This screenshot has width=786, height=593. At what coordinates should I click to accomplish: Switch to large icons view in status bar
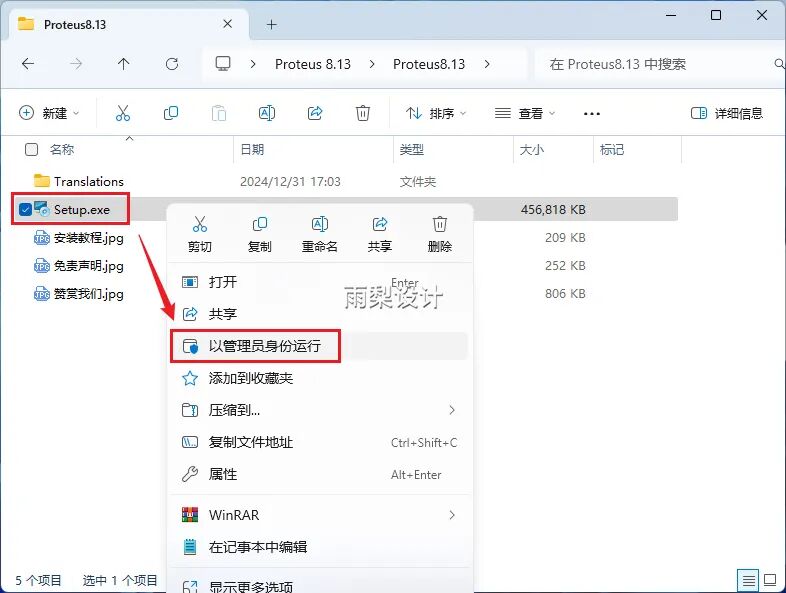point(770,580)
